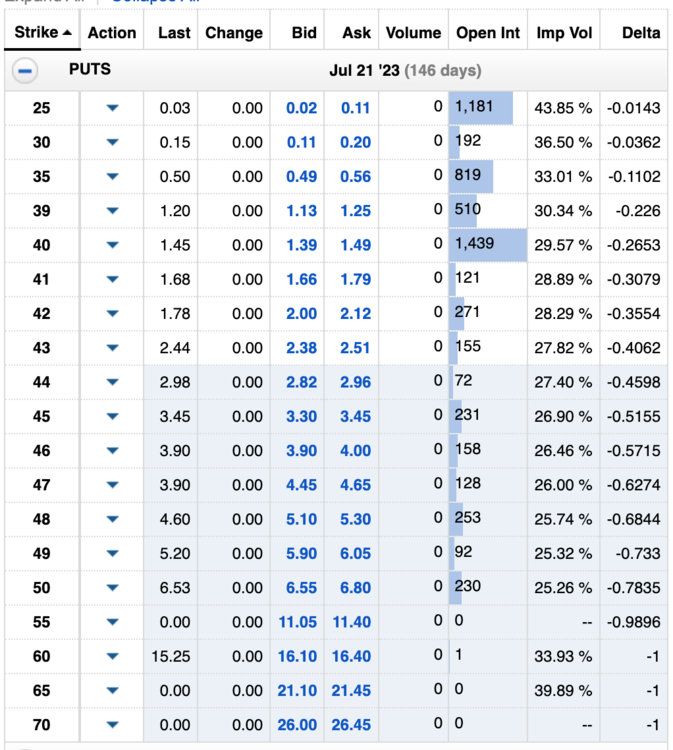Open action dropdown for strike 35
Image resolution: width=673 pixels, height=750 pixels.
click(x=112, y=176)
